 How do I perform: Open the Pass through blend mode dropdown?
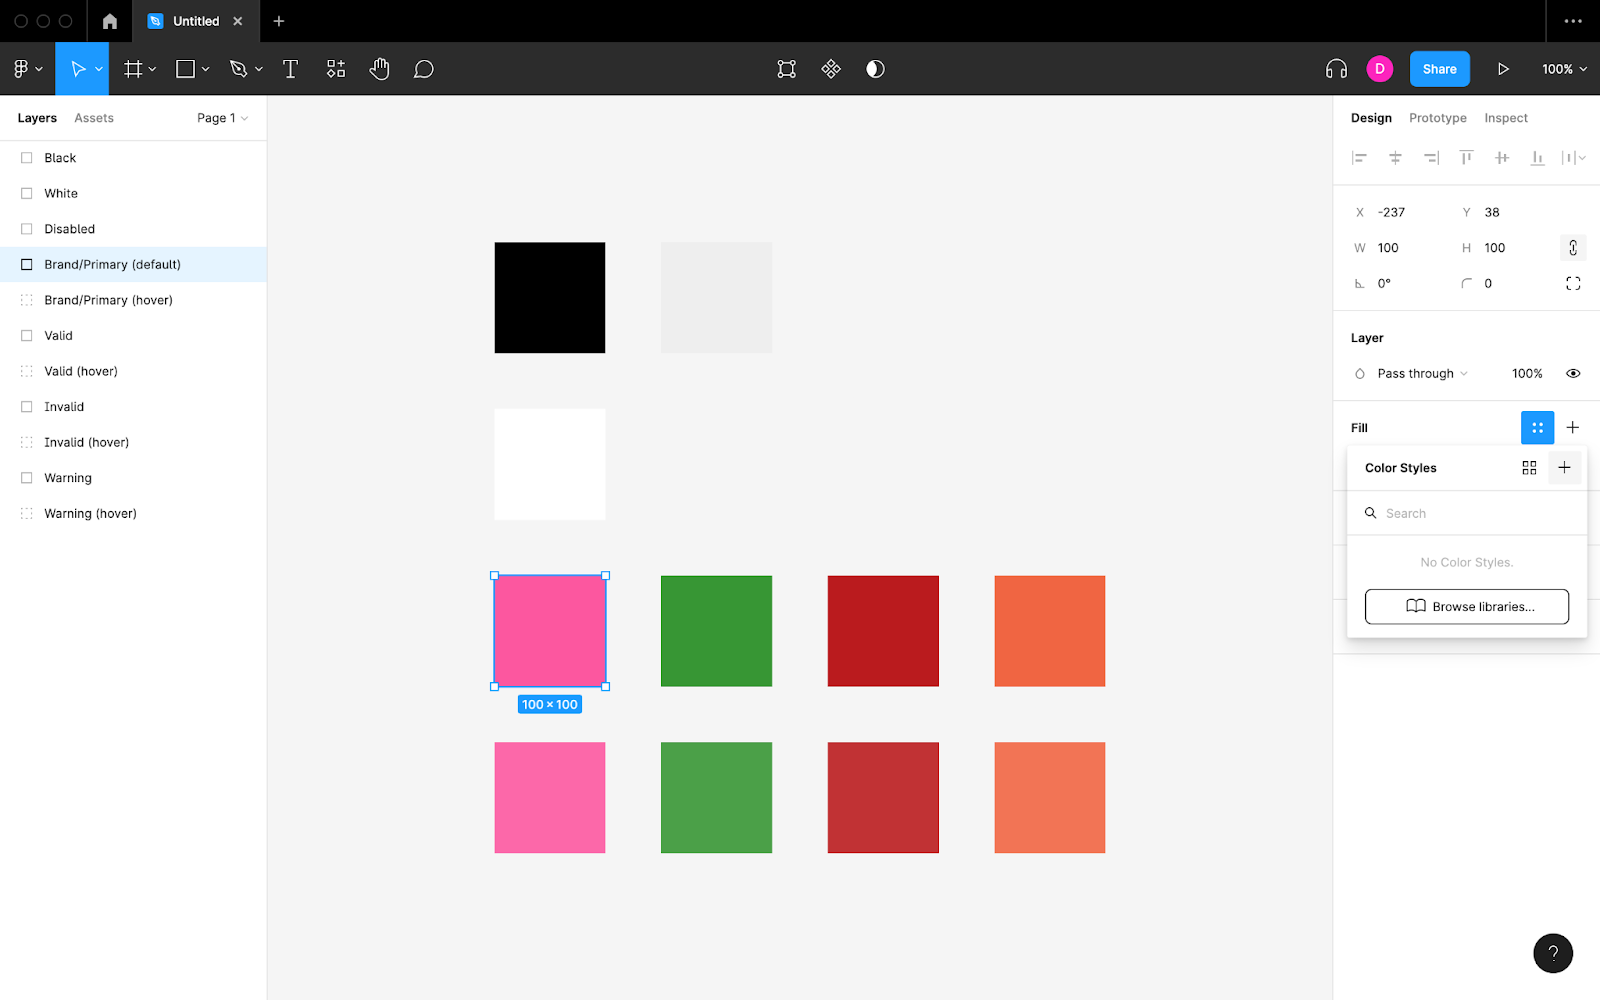coord(1422,374)
